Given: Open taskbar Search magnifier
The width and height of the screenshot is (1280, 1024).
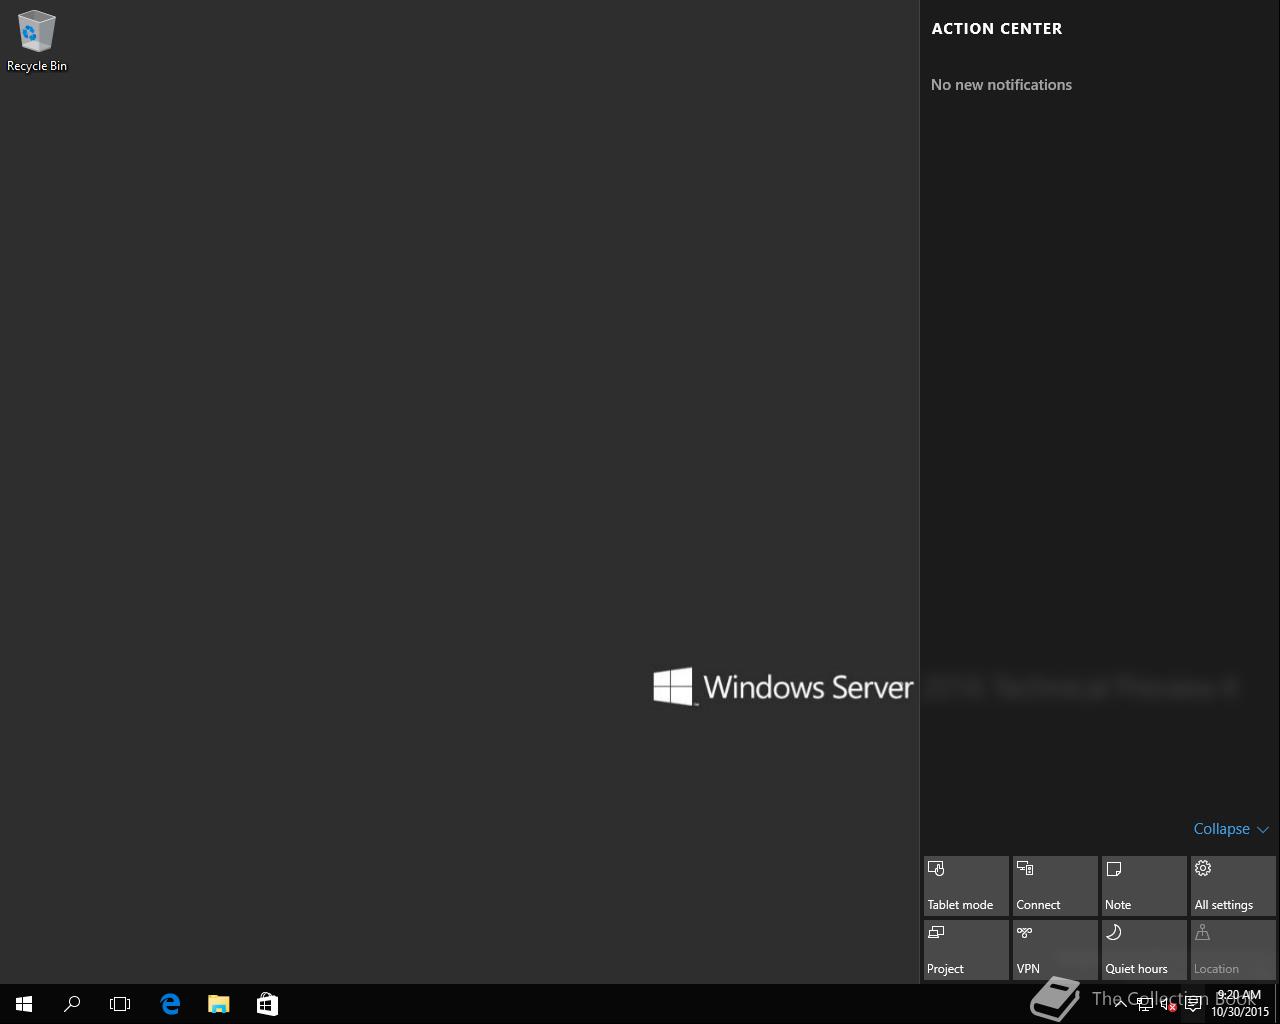Looking at the screenshot, I should tap(72, 1004).
